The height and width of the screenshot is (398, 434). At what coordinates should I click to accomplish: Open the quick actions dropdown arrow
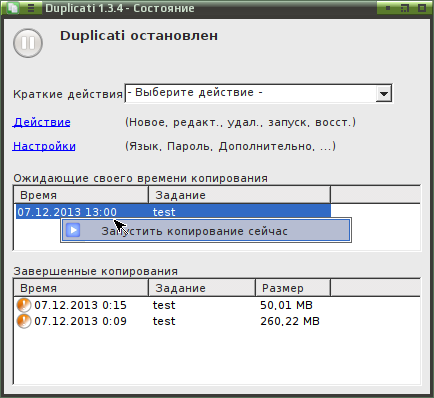point(383,93)
